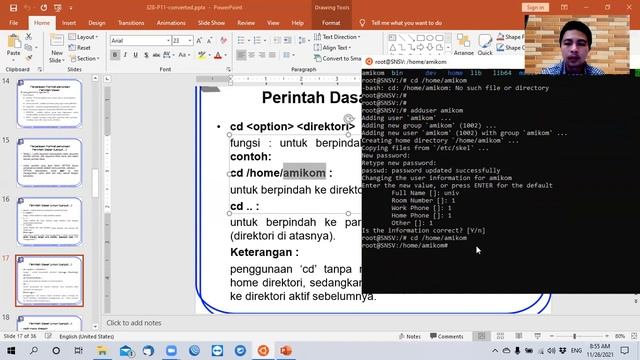
Task: Open the Change Case Aa dropdown
Action: pos(184,55)
